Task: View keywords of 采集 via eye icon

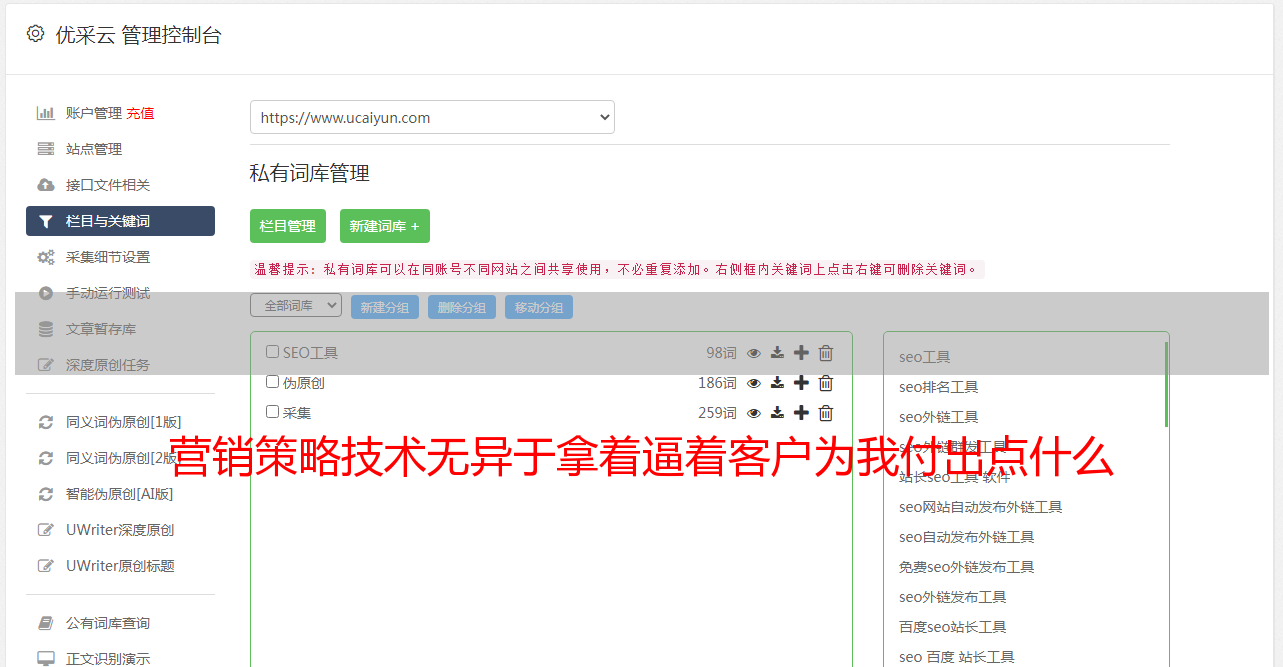Action: click(754, 413)
